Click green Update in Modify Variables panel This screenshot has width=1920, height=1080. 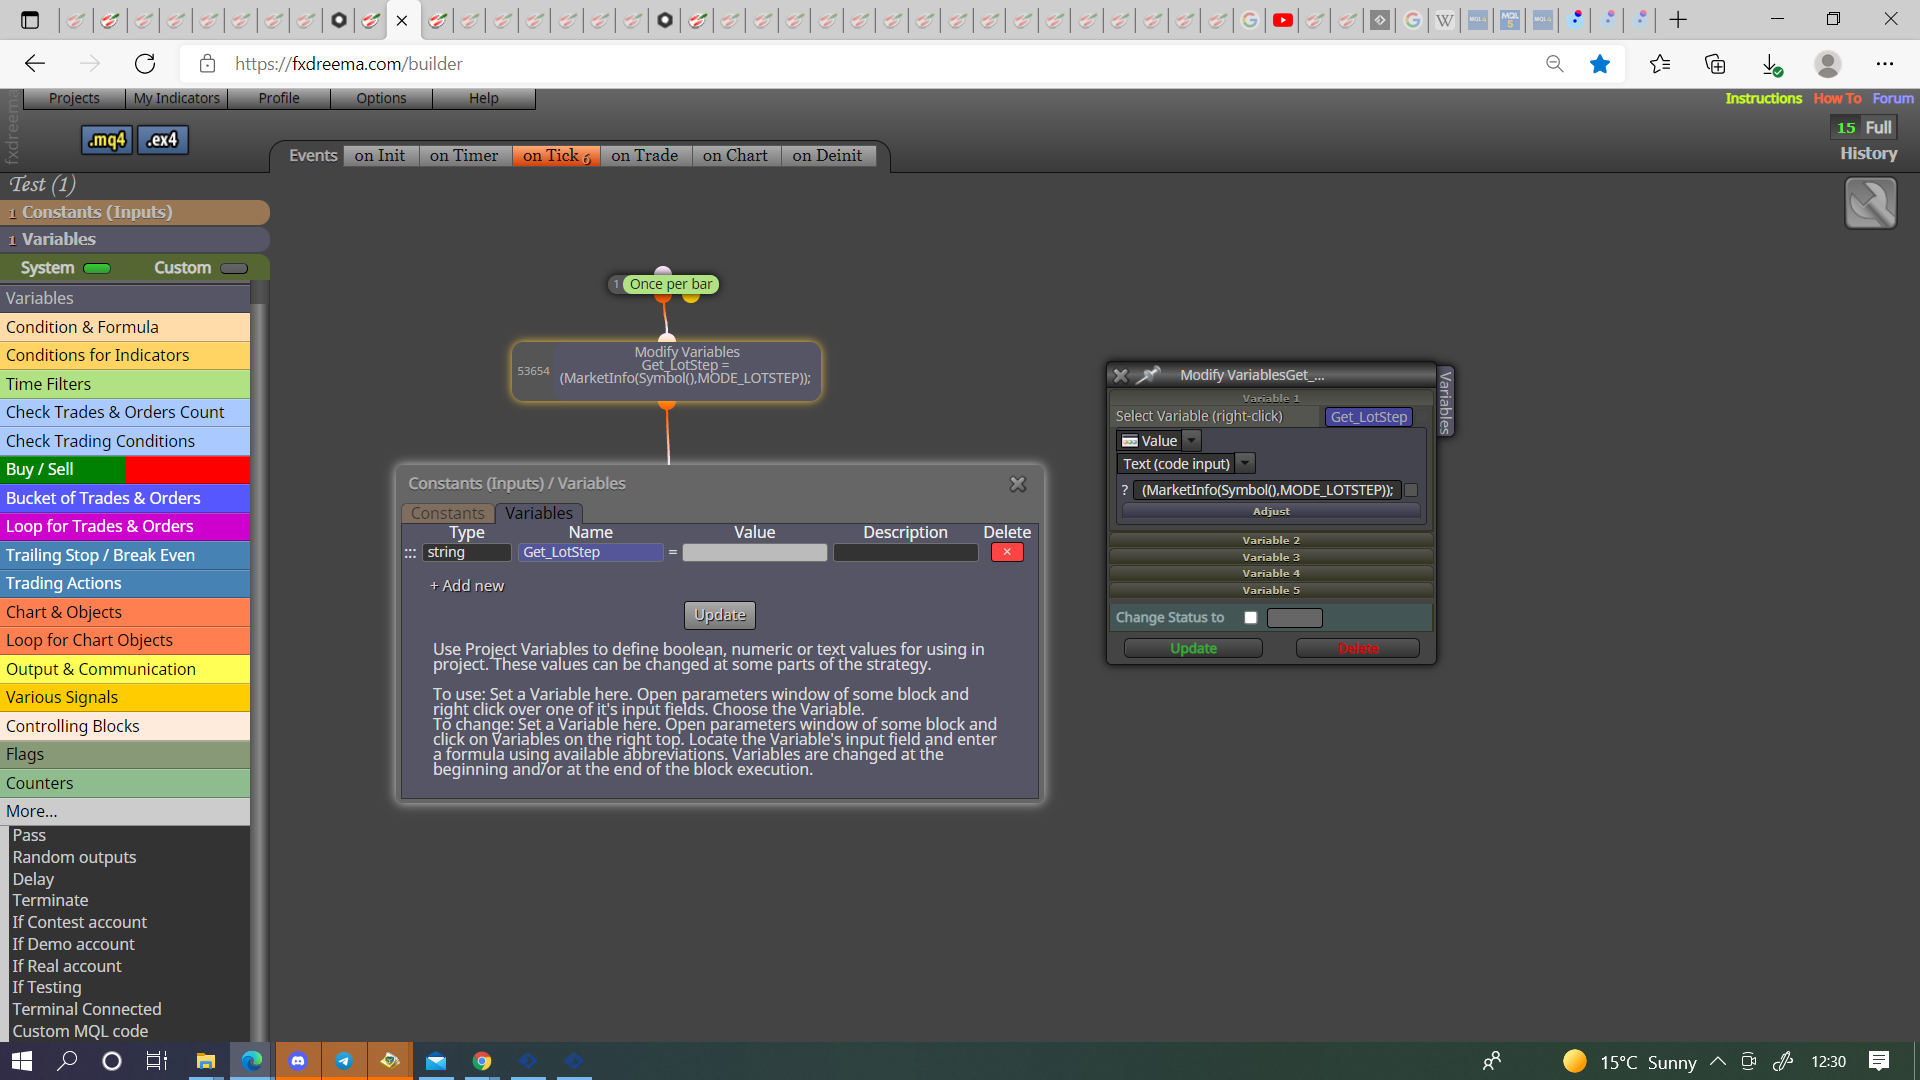coord(1193,648)
